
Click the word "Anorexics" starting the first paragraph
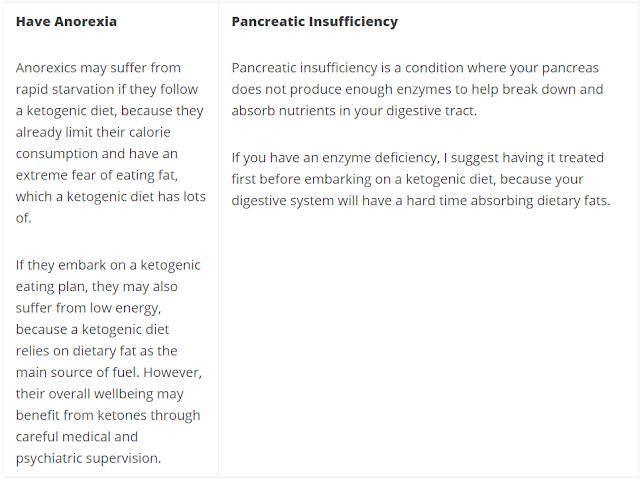point(47,68)
